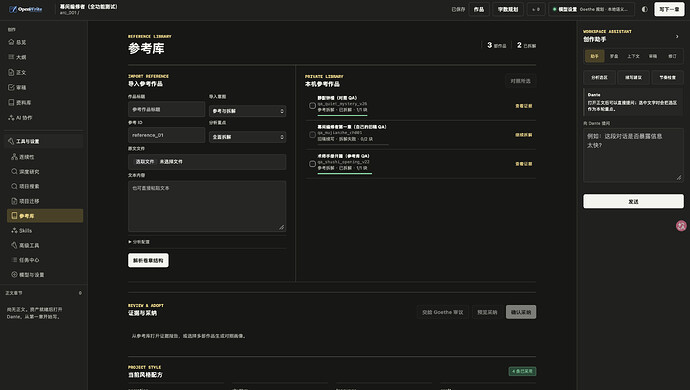This screenshot has height=390, width=690.
Task: Click 查看证据 for qa_shushi_opening_v22 row
Action: point(524,164)
